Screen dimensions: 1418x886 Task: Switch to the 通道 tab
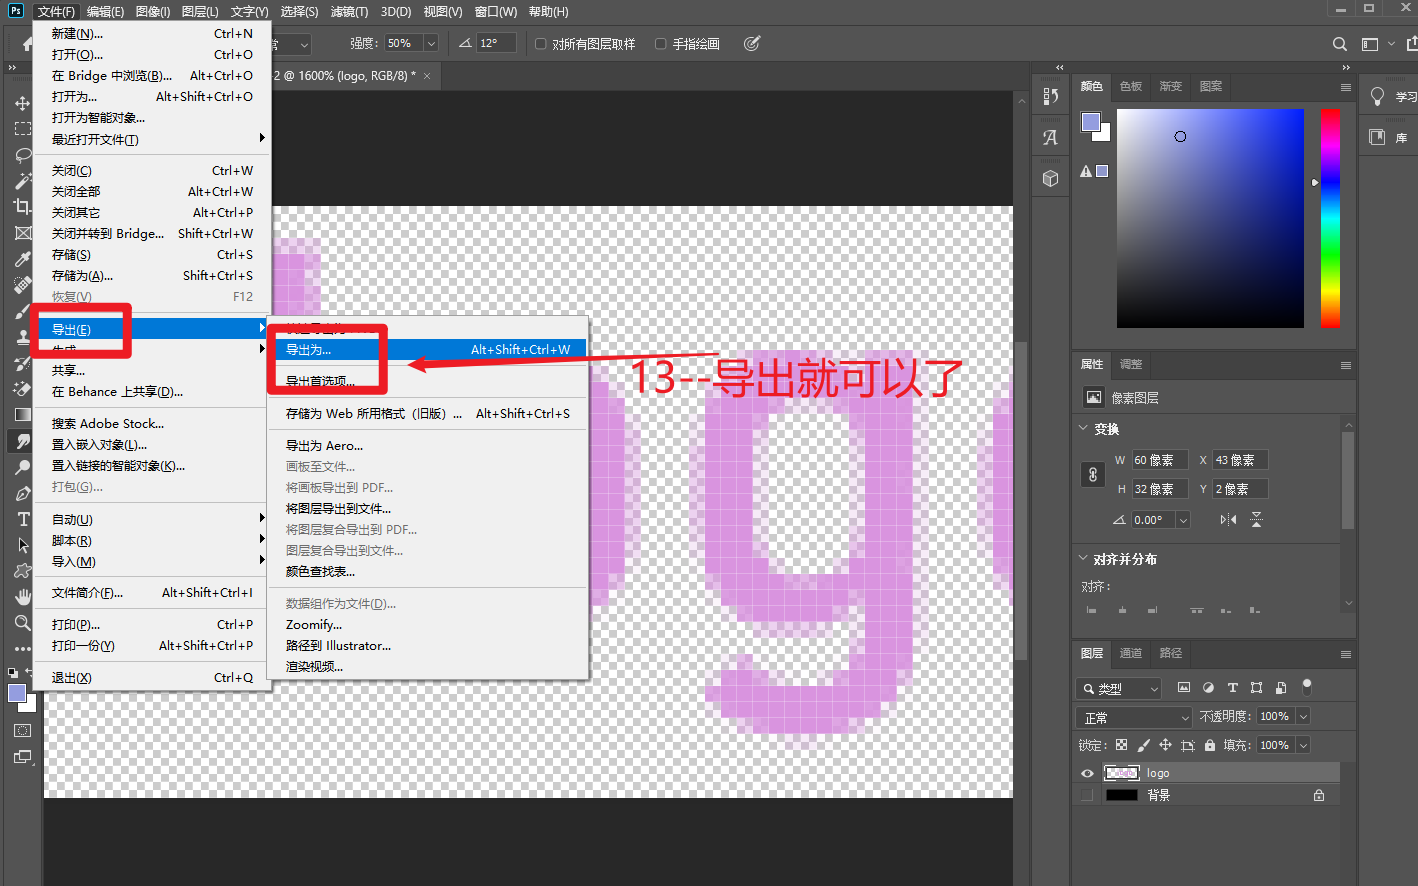click(1131, 653)
